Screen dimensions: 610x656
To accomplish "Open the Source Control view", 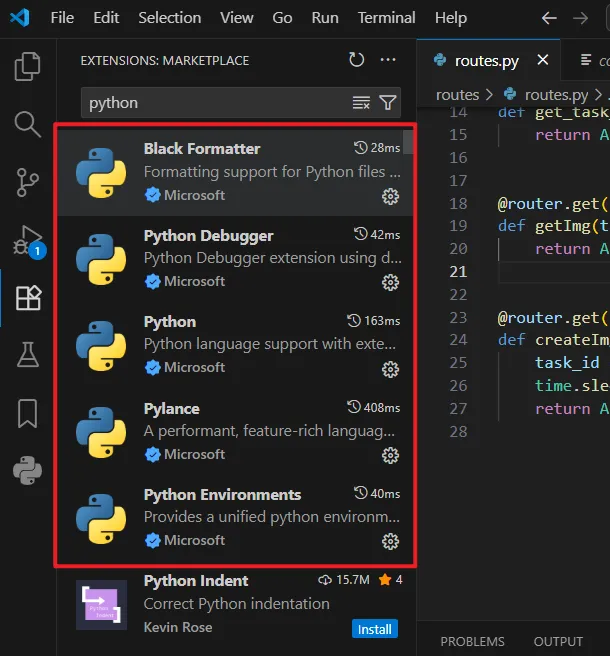I will (x=28, y=182).
